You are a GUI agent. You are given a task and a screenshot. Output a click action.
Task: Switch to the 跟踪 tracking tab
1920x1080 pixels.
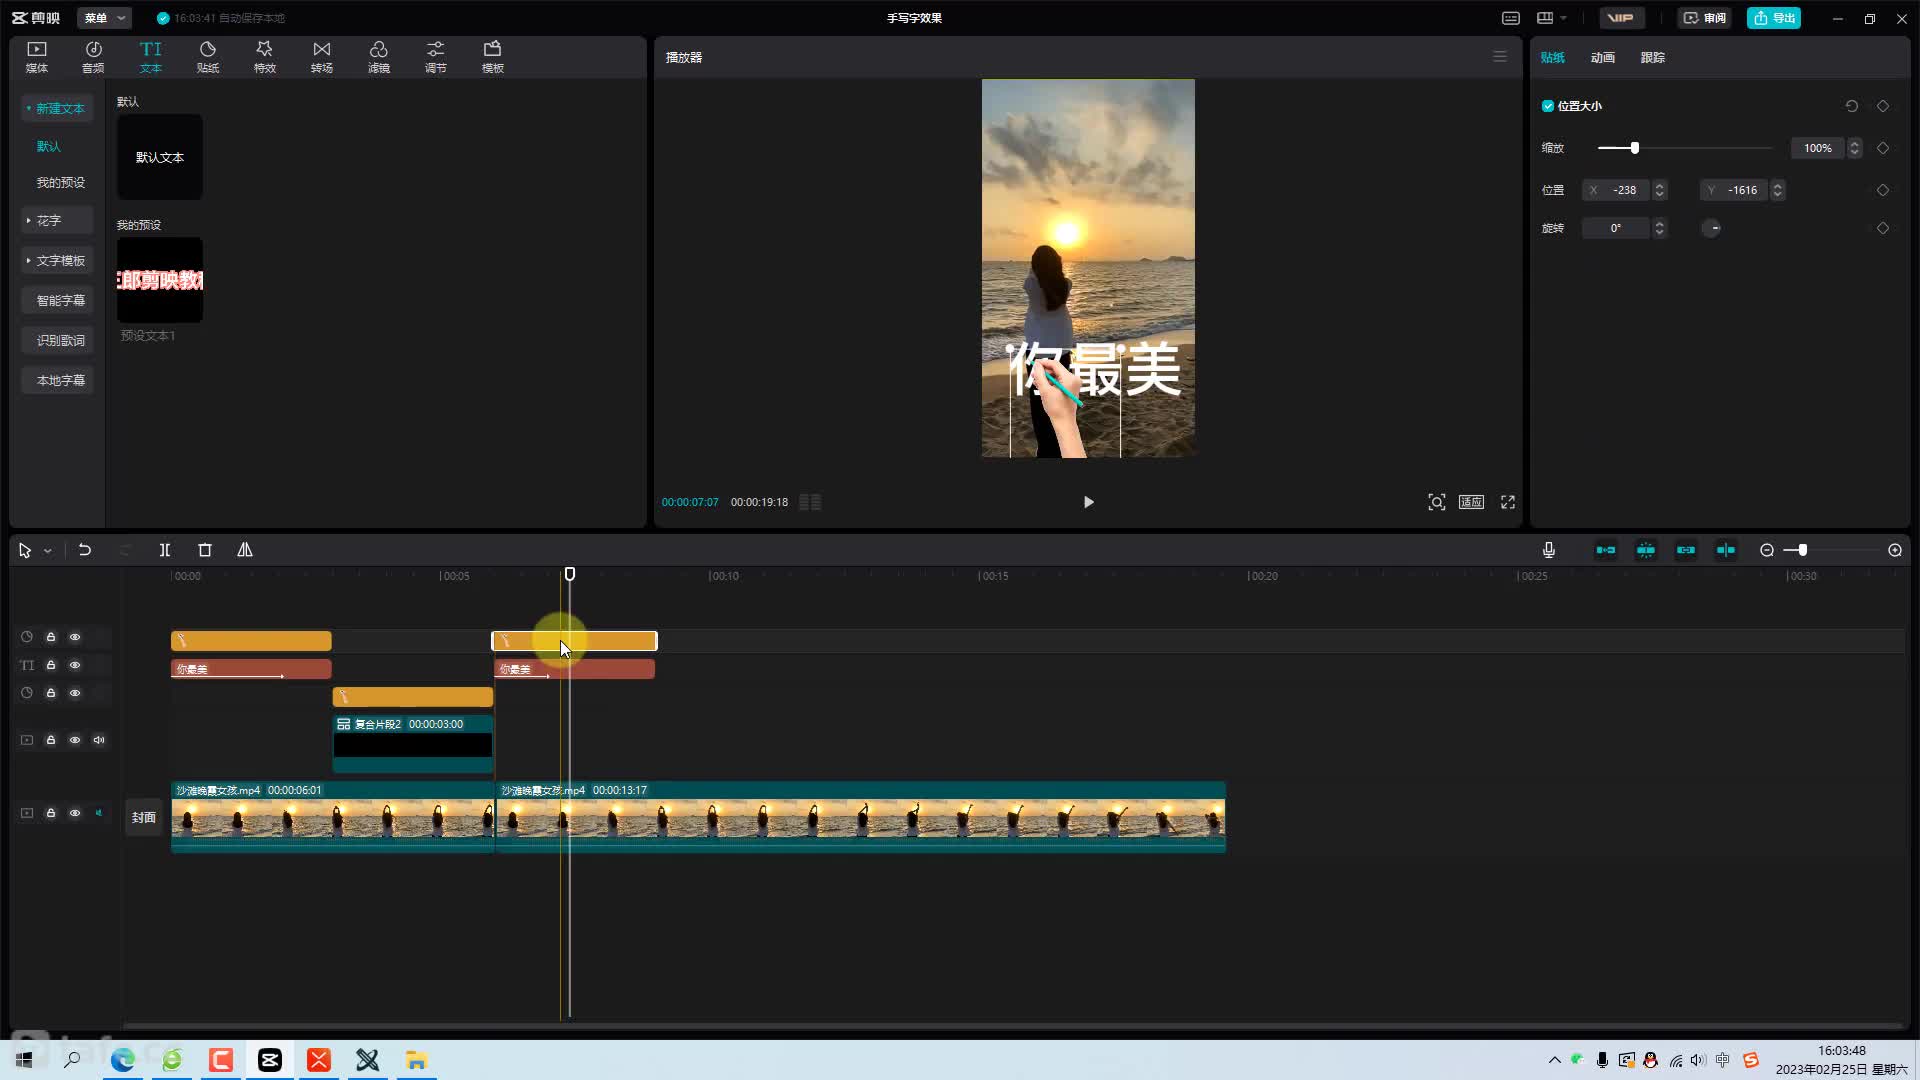tap(1653, 58)
